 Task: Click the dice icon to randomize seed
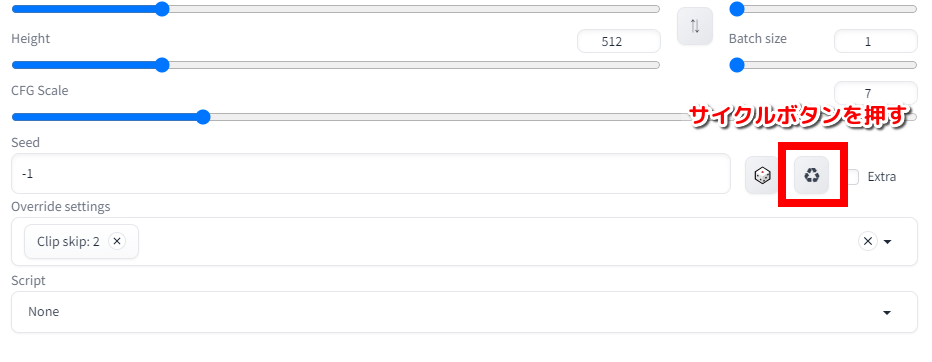(x=762, y=175)
